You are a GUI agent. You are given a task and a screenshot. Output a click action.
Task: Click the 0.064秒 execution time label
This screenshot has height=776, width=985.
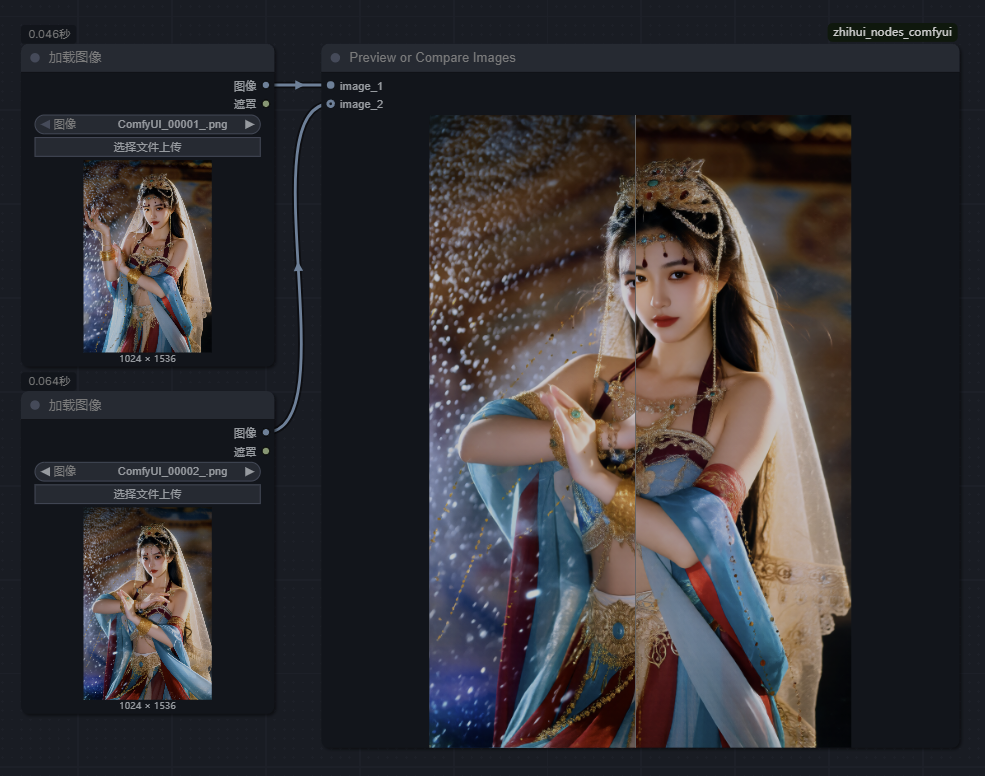[x=49, y=381]
